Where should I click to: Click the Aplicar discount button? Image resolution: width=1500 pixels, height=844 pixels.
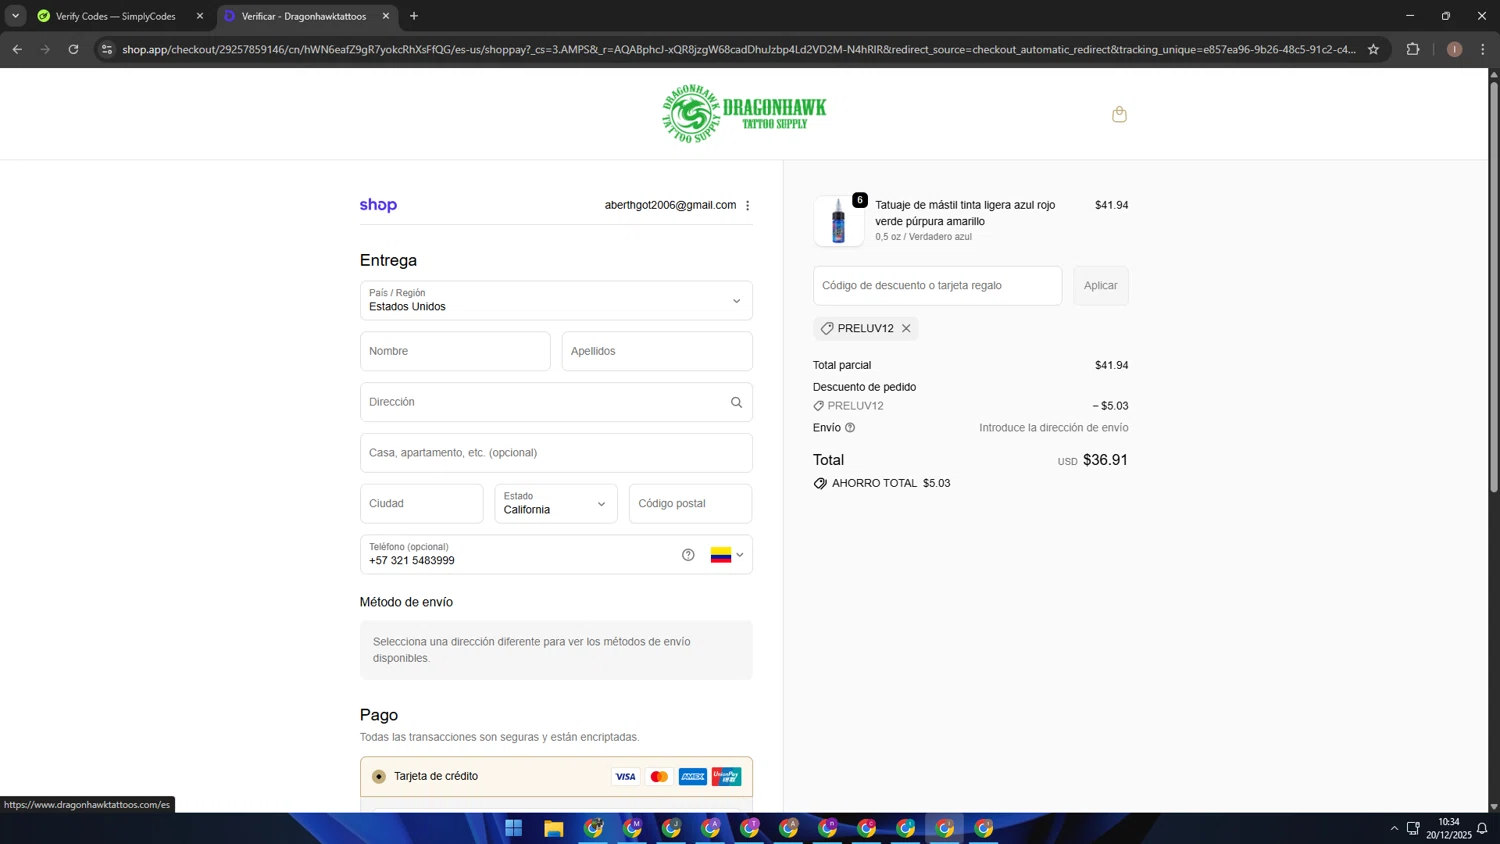pyautogui.click(x=1101, y=286)
